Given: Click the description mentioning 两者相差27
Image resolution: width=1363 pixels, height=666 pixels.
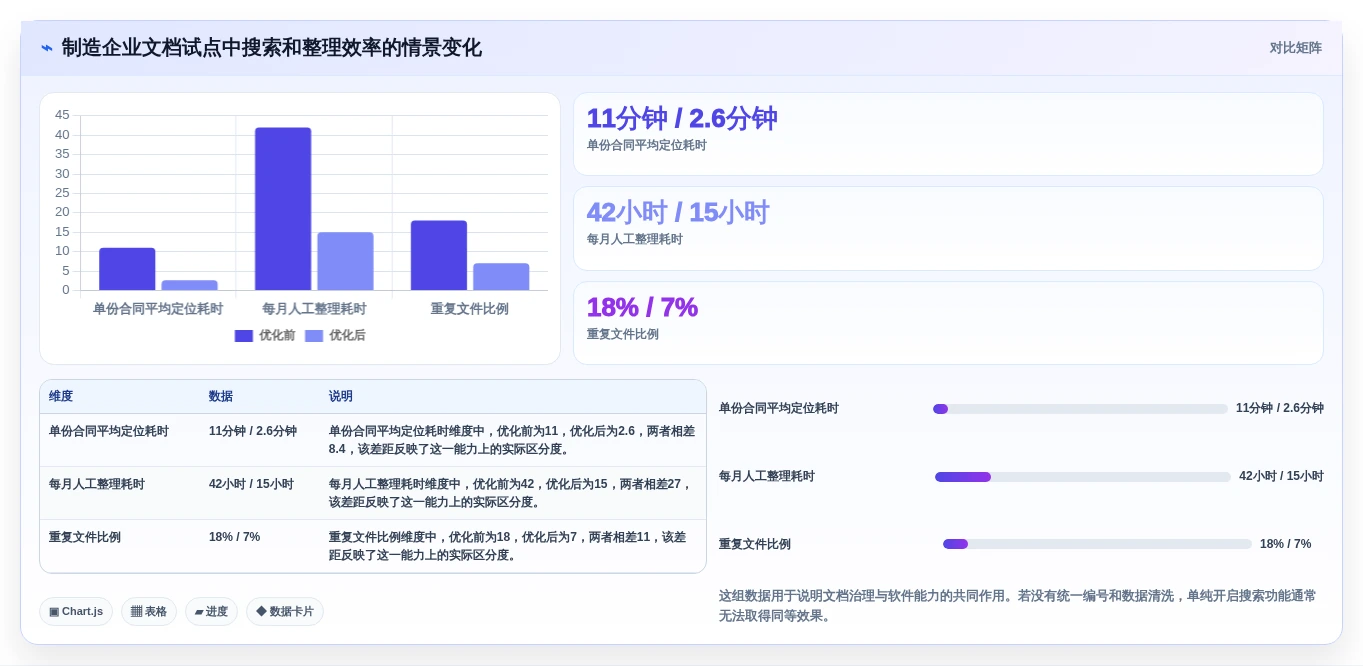Looking at the screenshot, I should tap(511, 494).
